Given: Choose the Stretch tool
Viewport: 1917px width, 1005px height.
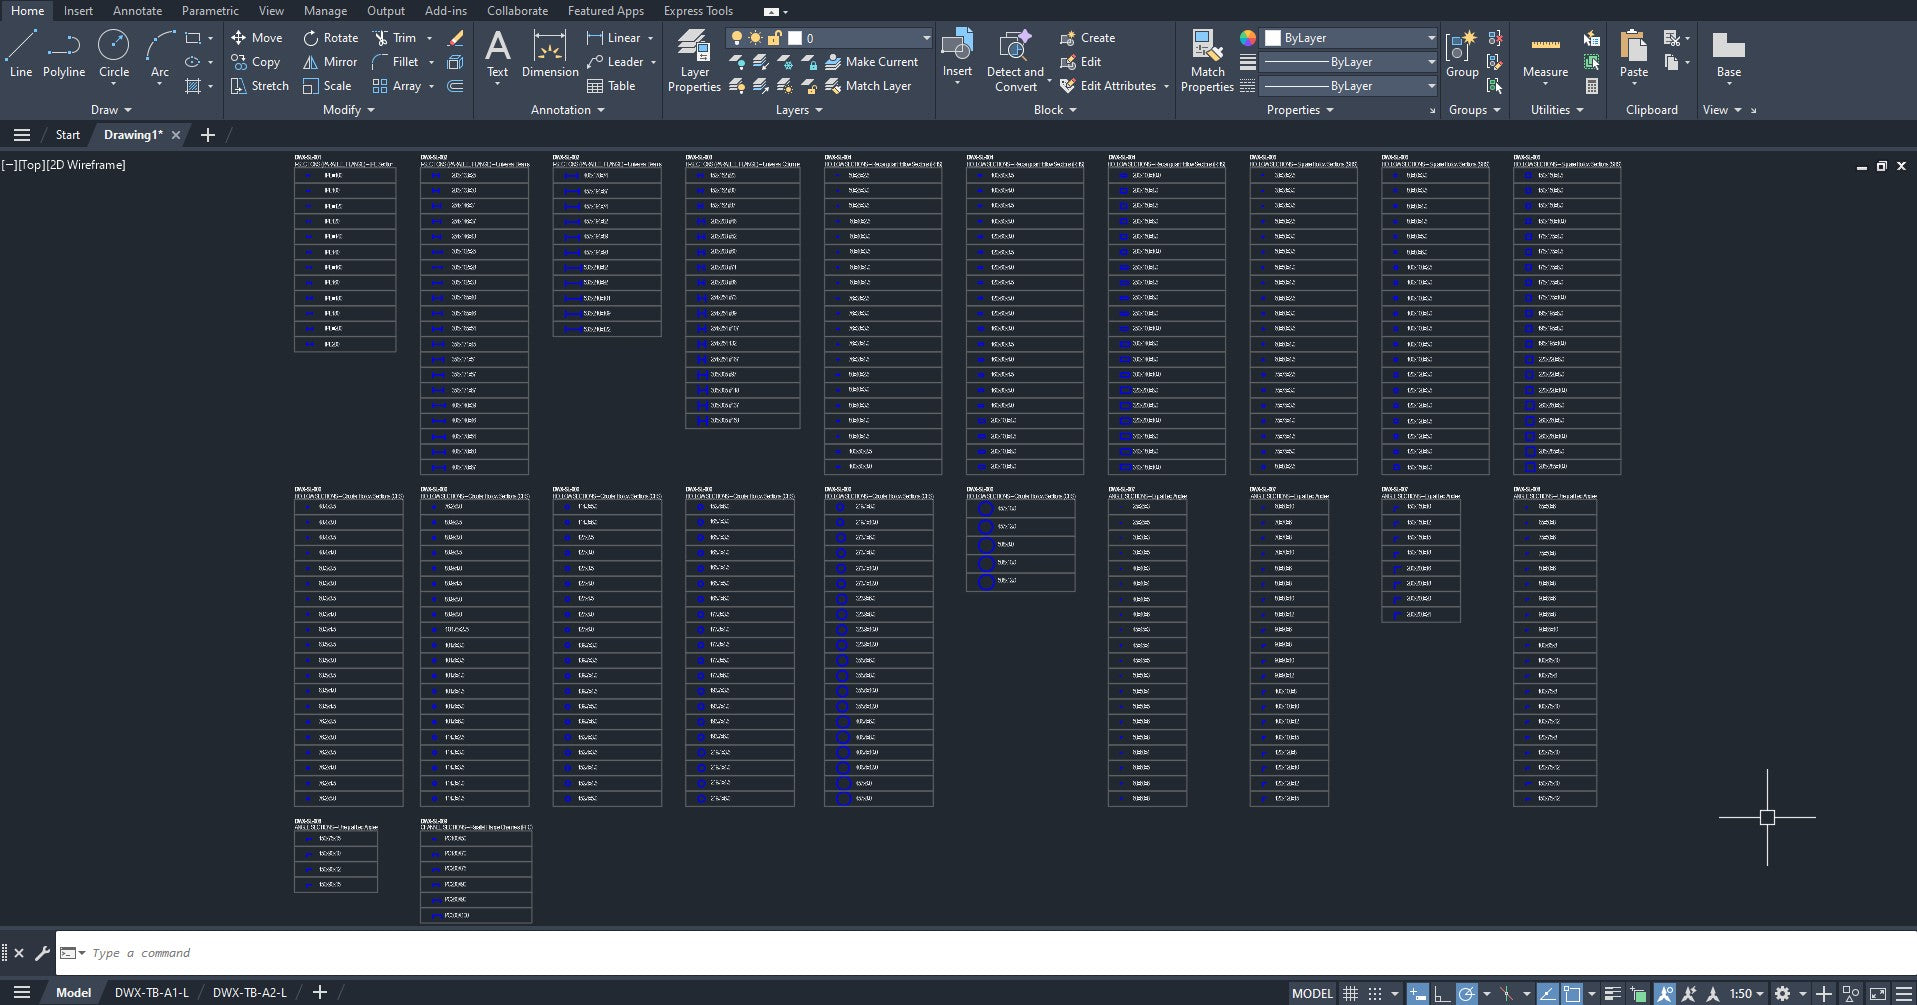Looking at the screenshot, I should pos(260,86).
